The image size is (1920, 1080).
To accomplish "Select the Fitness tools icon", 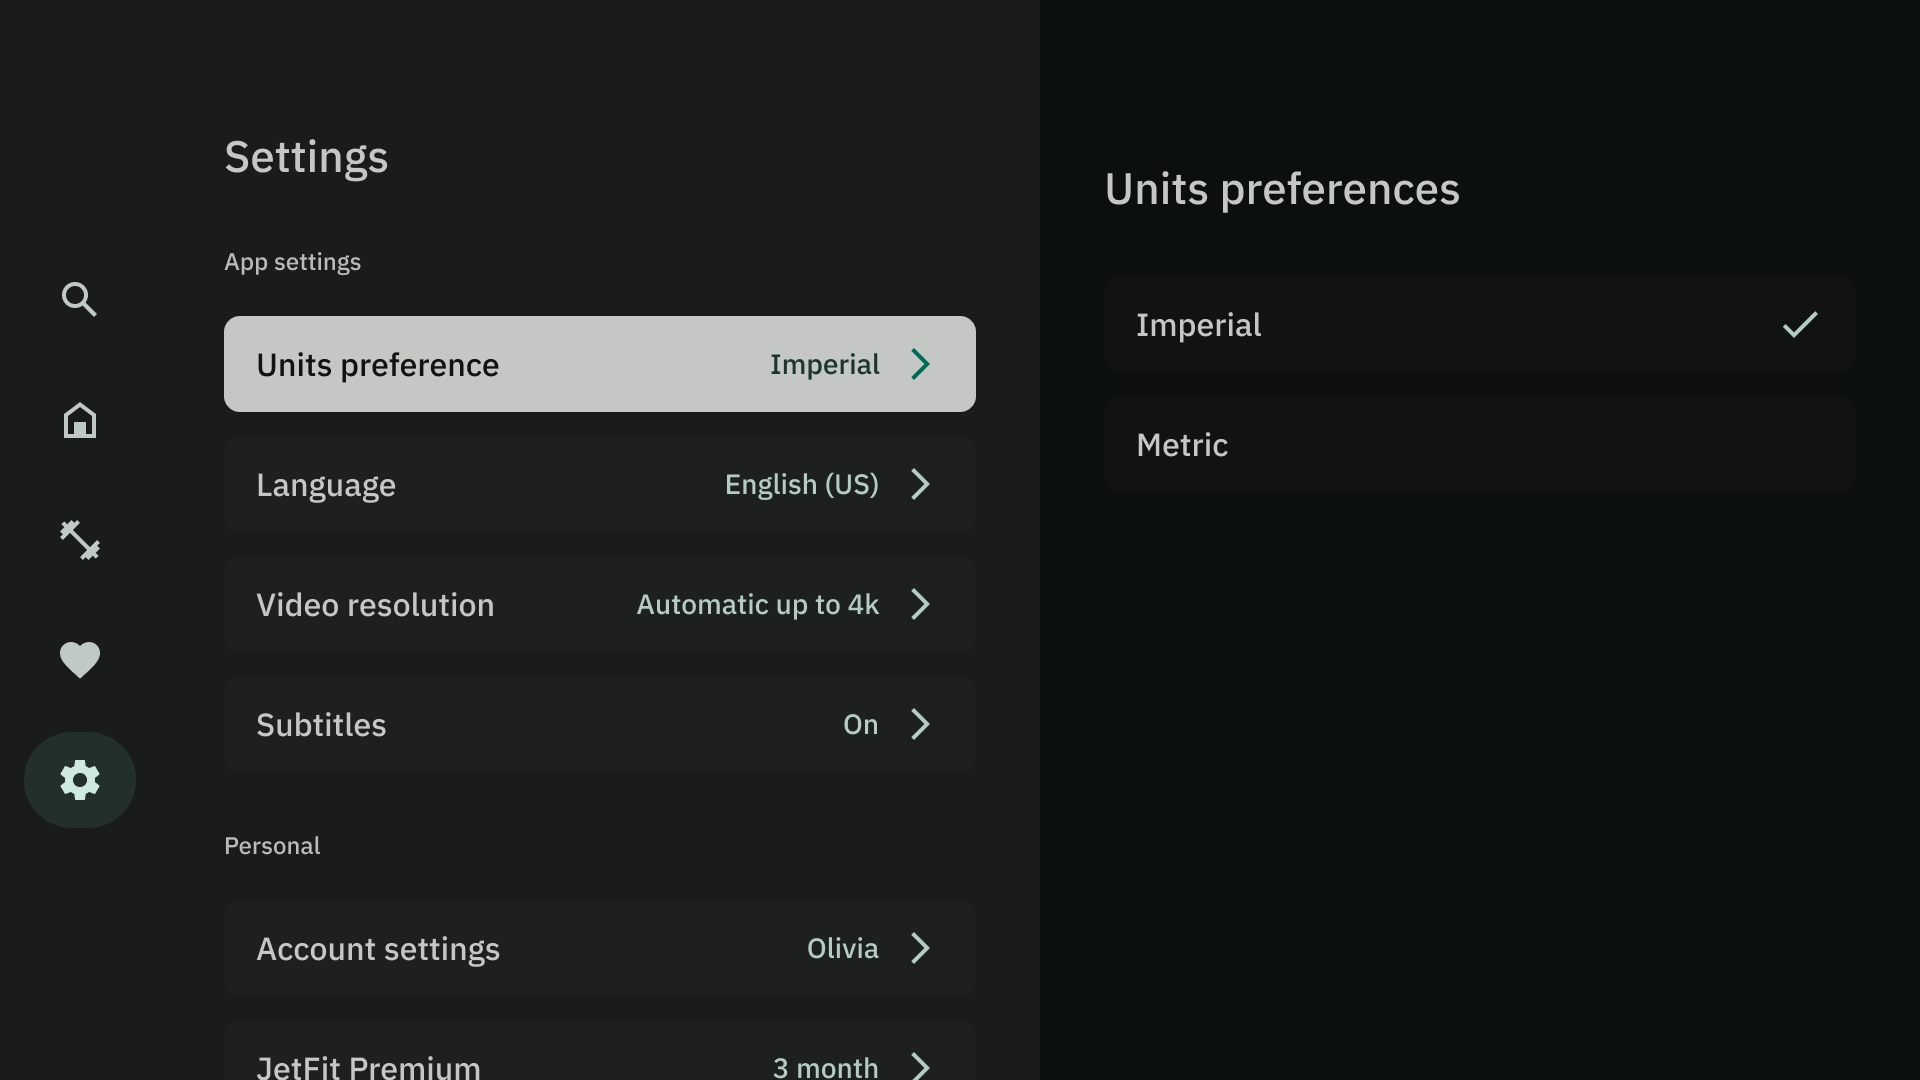I will pyautogui.click(x=79, y=539).
